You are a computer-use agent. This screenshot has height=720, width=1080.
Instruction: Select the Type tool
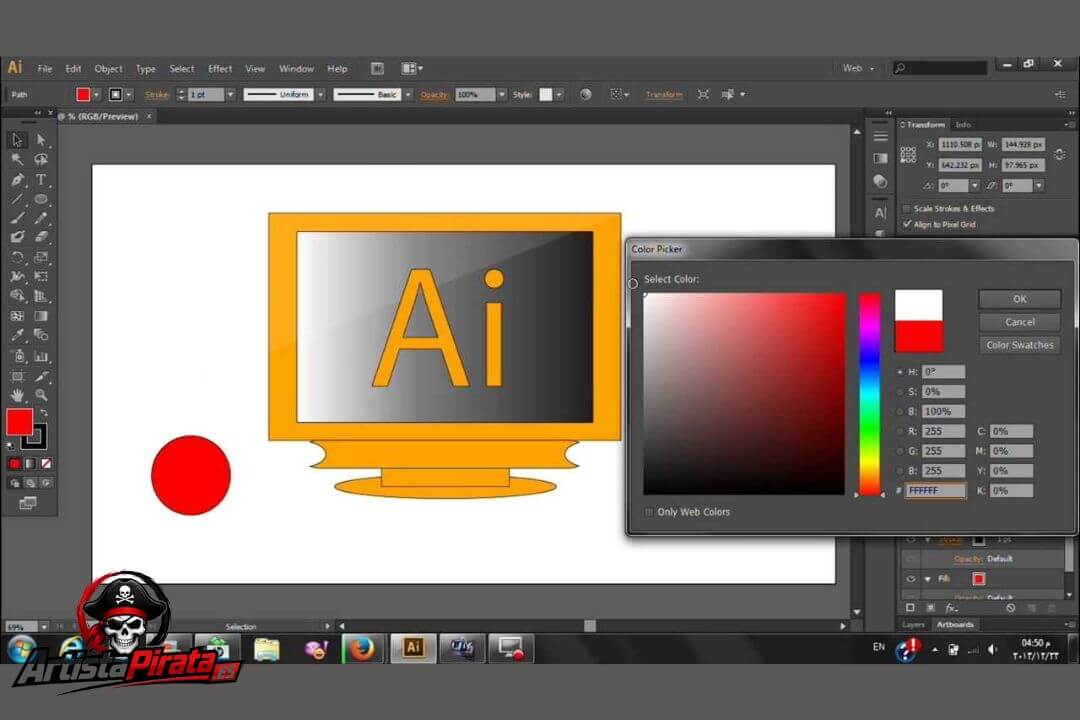pyautogui.click(x=41, y=180)
